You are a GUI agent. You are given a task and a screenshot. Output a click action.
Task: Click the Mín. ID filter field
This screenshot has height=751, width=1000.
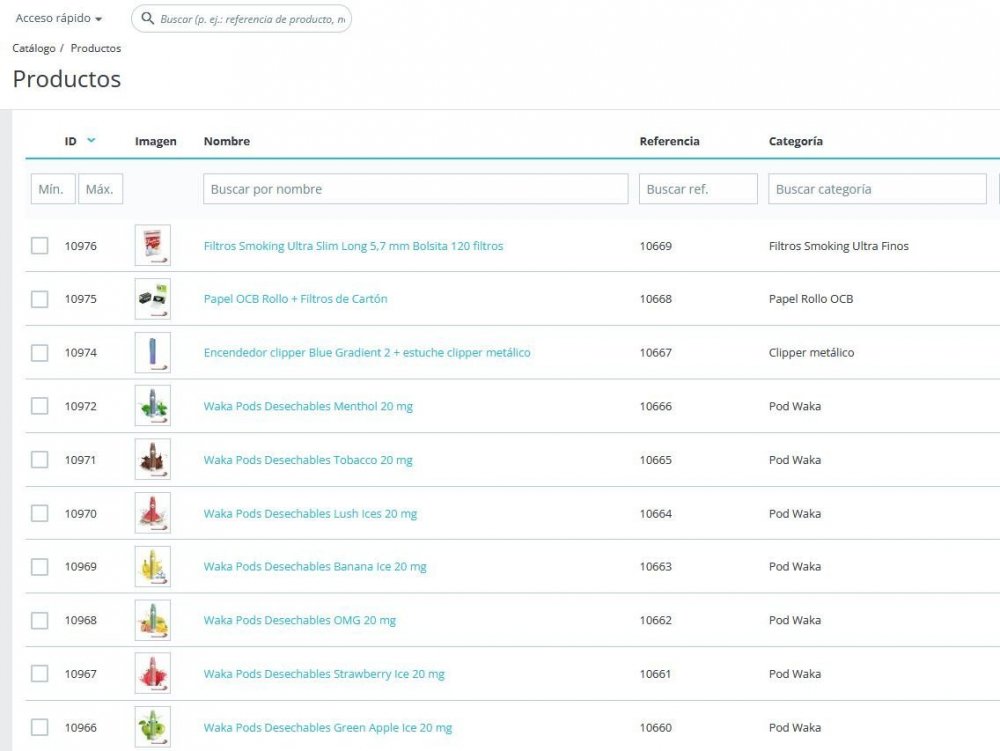click(x=53, y=189)
